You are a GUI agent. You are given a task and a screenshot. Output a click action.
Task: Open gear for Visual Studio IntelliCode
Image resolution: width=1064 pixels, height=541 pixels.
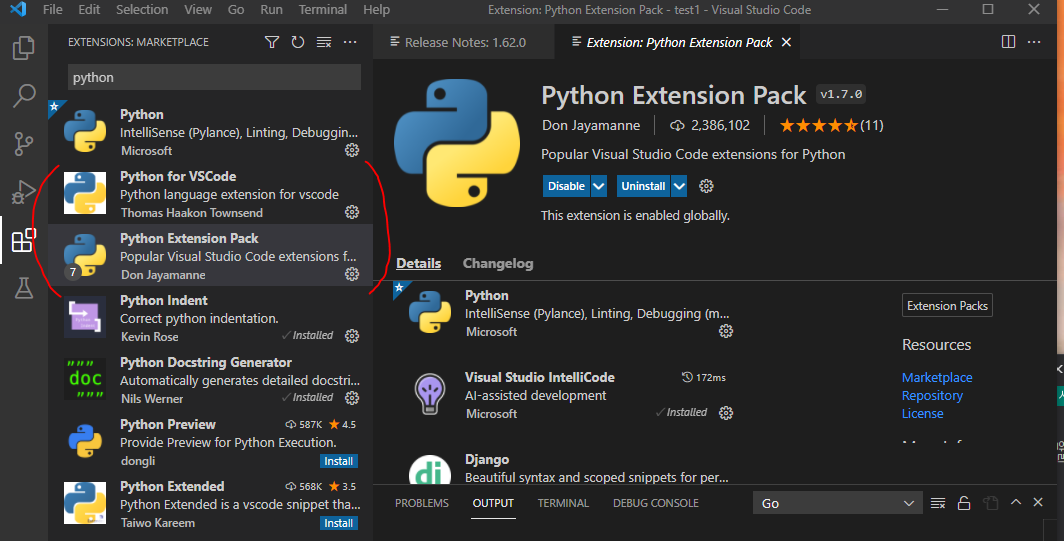coord(726,413)
